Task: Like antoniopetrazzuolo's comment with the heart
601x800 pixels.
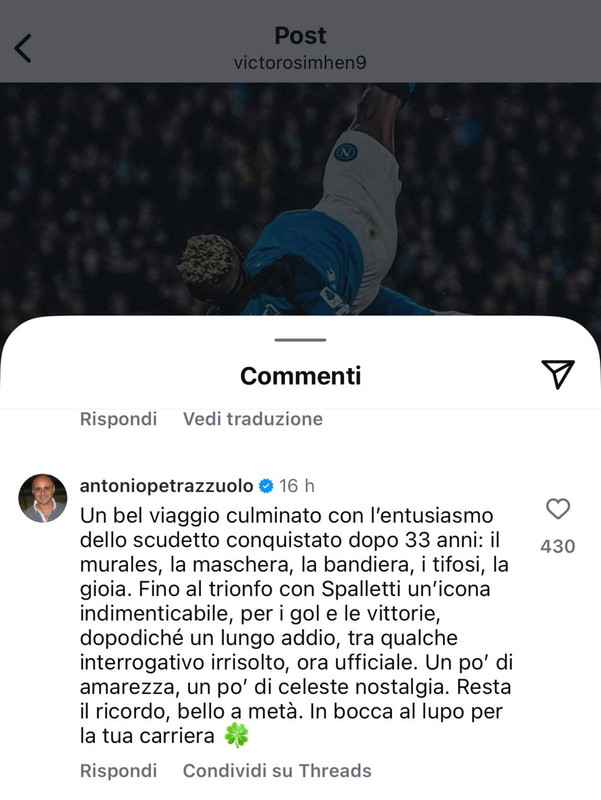Action: (x=558, y=509)
